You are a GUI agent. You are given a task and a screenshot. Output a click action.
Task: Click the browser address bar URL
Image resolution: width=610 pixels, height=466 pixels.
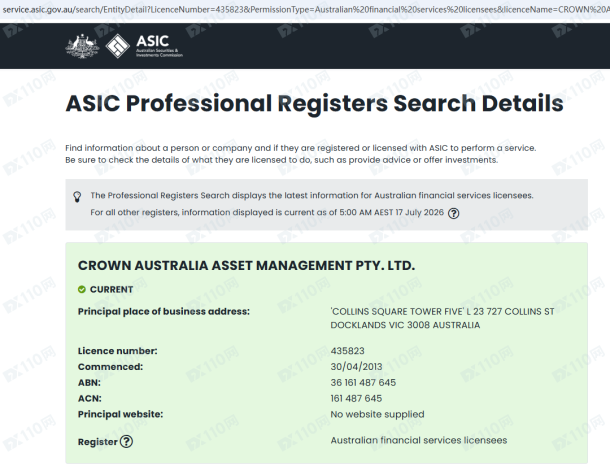click(305, 9)
